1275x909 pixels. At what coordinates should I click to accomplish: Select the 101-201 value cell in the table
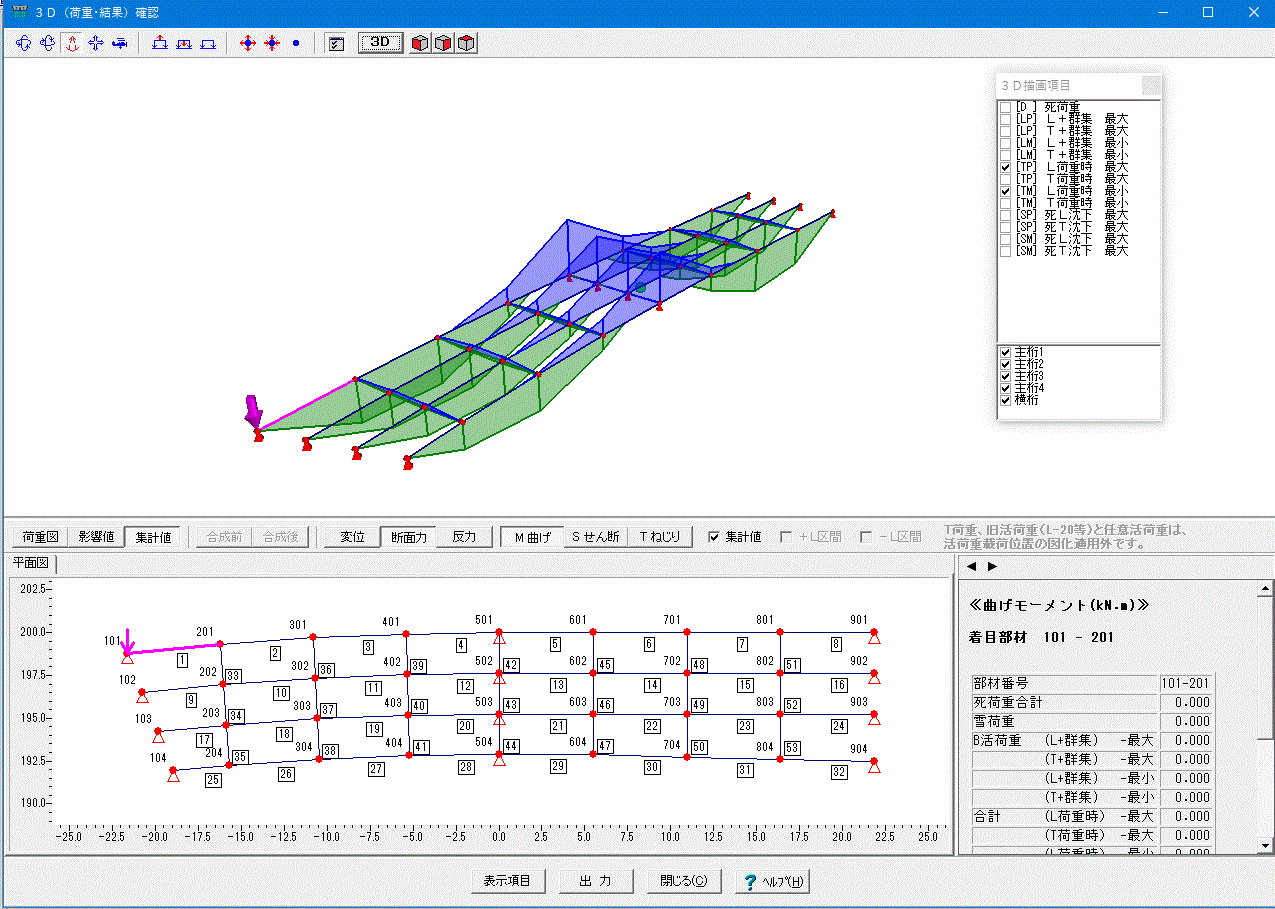[1187, 684]
